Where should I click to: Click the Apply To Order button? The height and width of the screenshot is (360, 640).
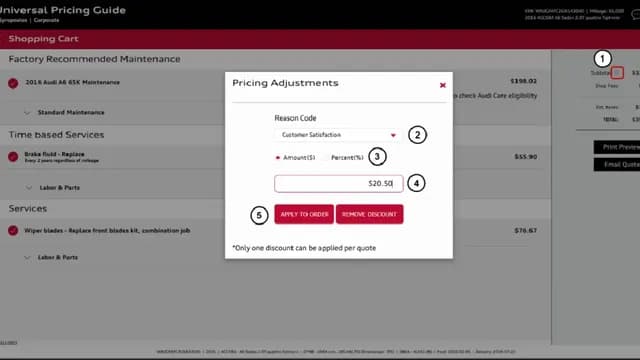[x=304, y=214]
